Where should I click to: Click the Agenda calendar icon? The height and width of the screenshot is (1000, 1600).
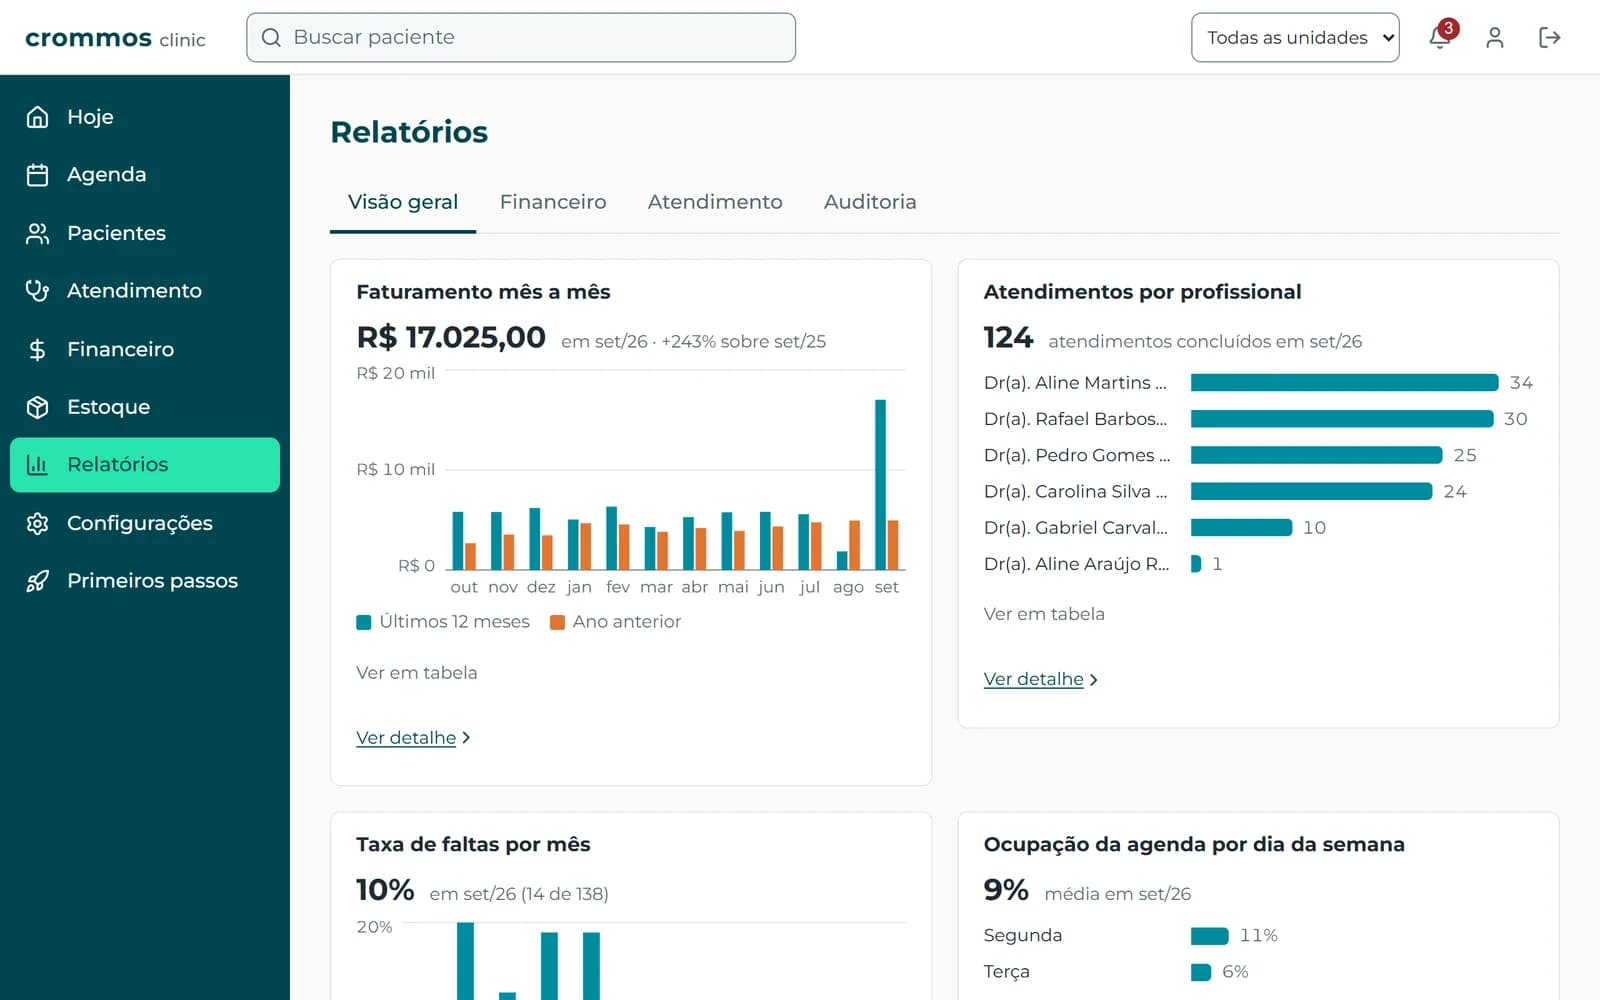pyautogui.click(x=37, y=175)
